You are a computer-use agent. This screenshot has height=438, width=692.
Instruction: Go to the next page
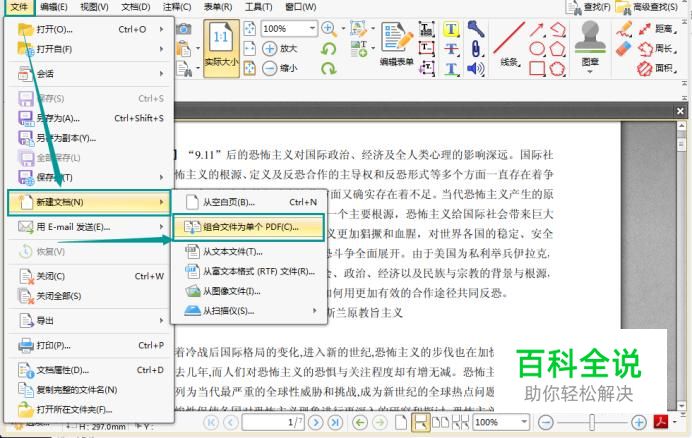pyautogui.click(x=315, y=423)
